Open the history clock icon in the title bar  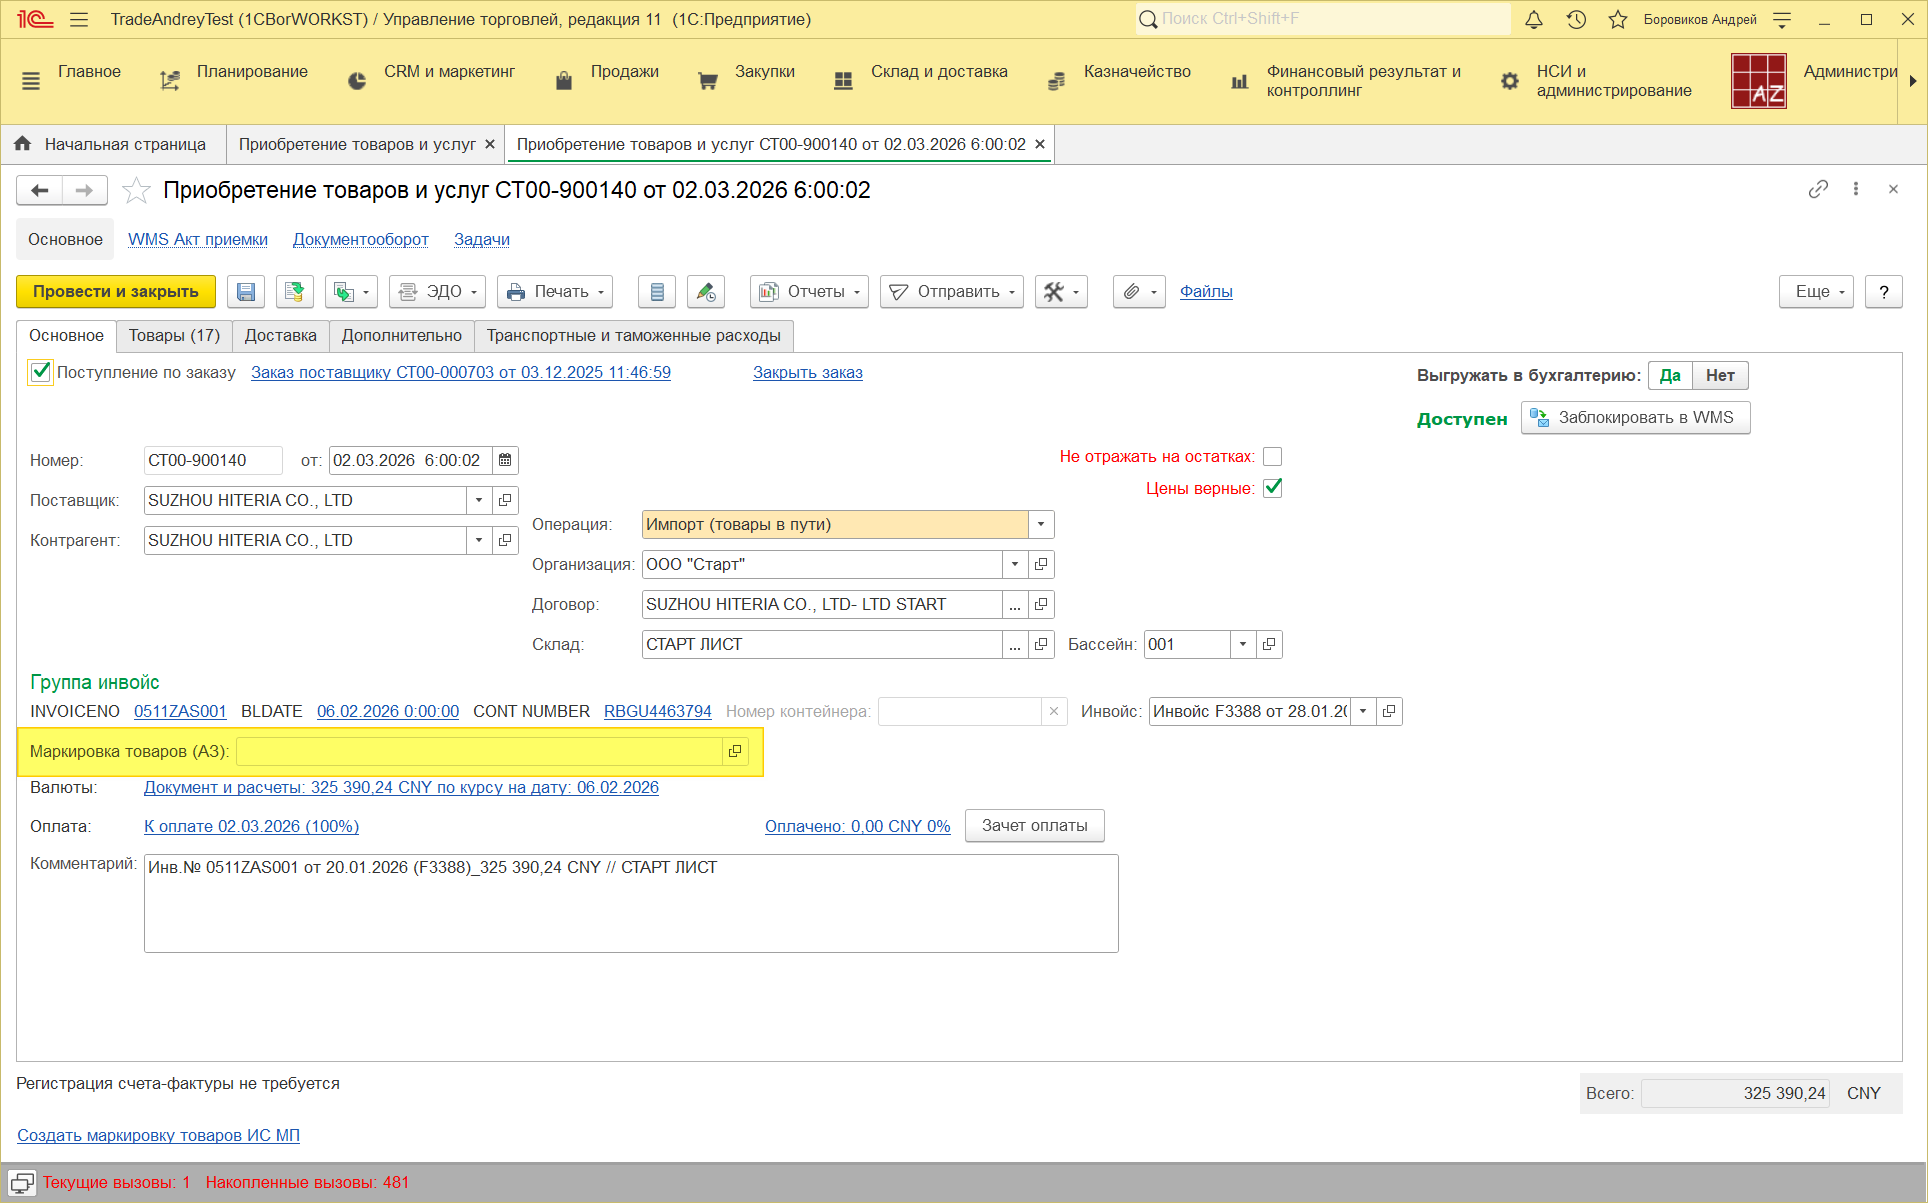click(x=1576, y=19)
